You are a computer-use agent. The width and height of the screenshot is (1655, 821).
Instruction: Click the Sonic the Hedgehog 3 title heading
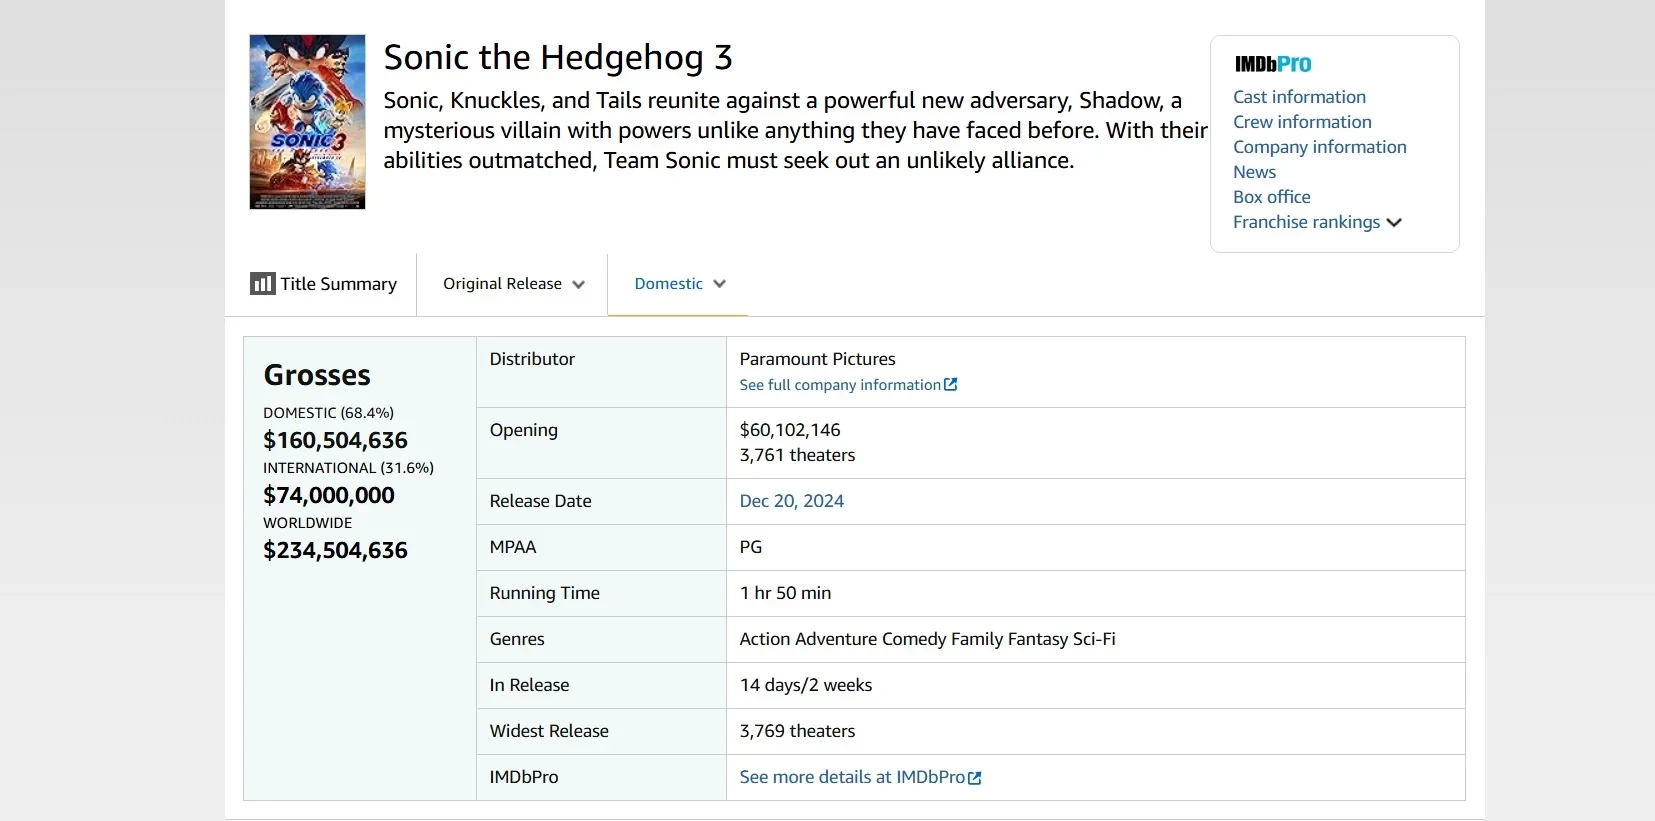pos(558,58)
